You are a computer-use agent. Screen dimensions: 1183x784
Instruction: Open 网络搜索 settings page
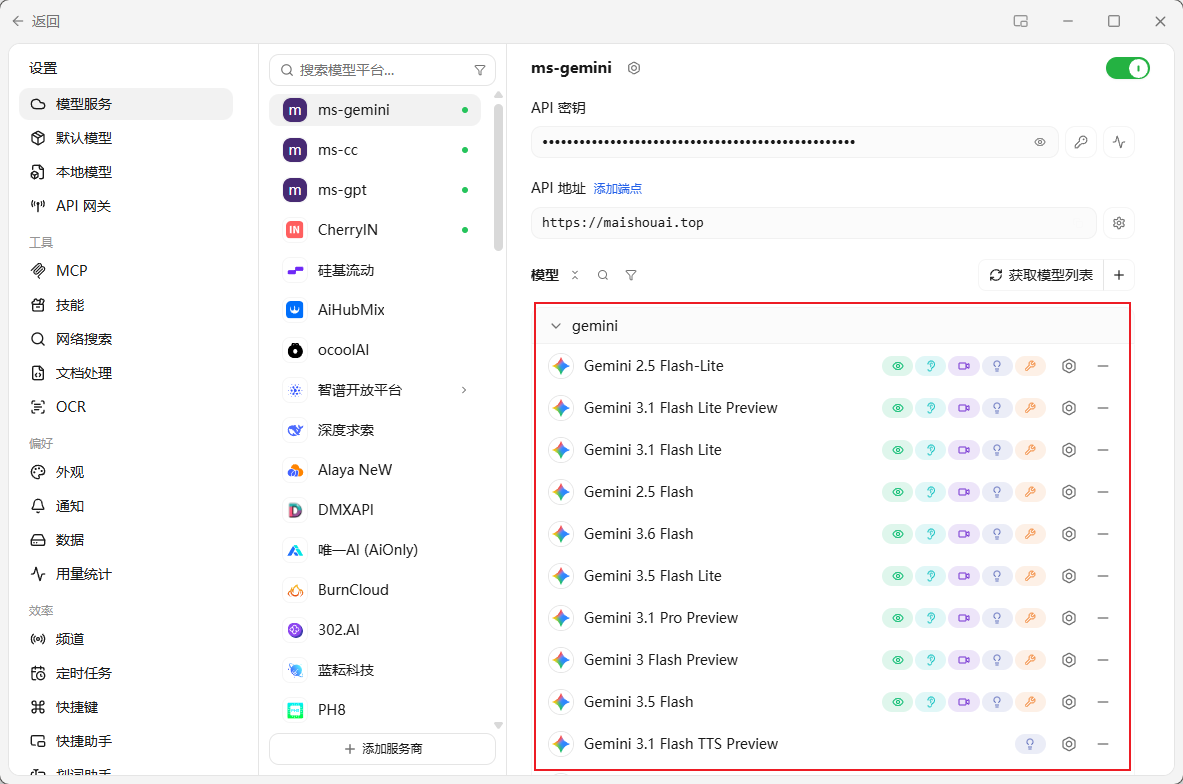(126, 339)
